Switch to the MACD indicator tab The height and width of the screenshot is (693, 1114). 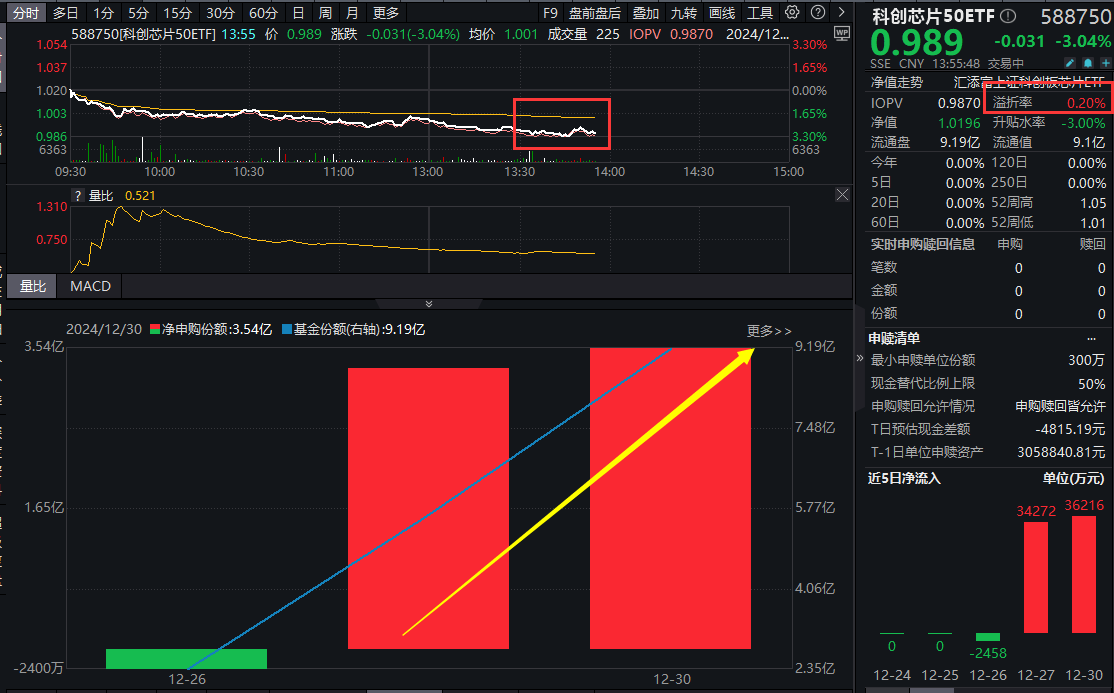[x=90, y=286]
